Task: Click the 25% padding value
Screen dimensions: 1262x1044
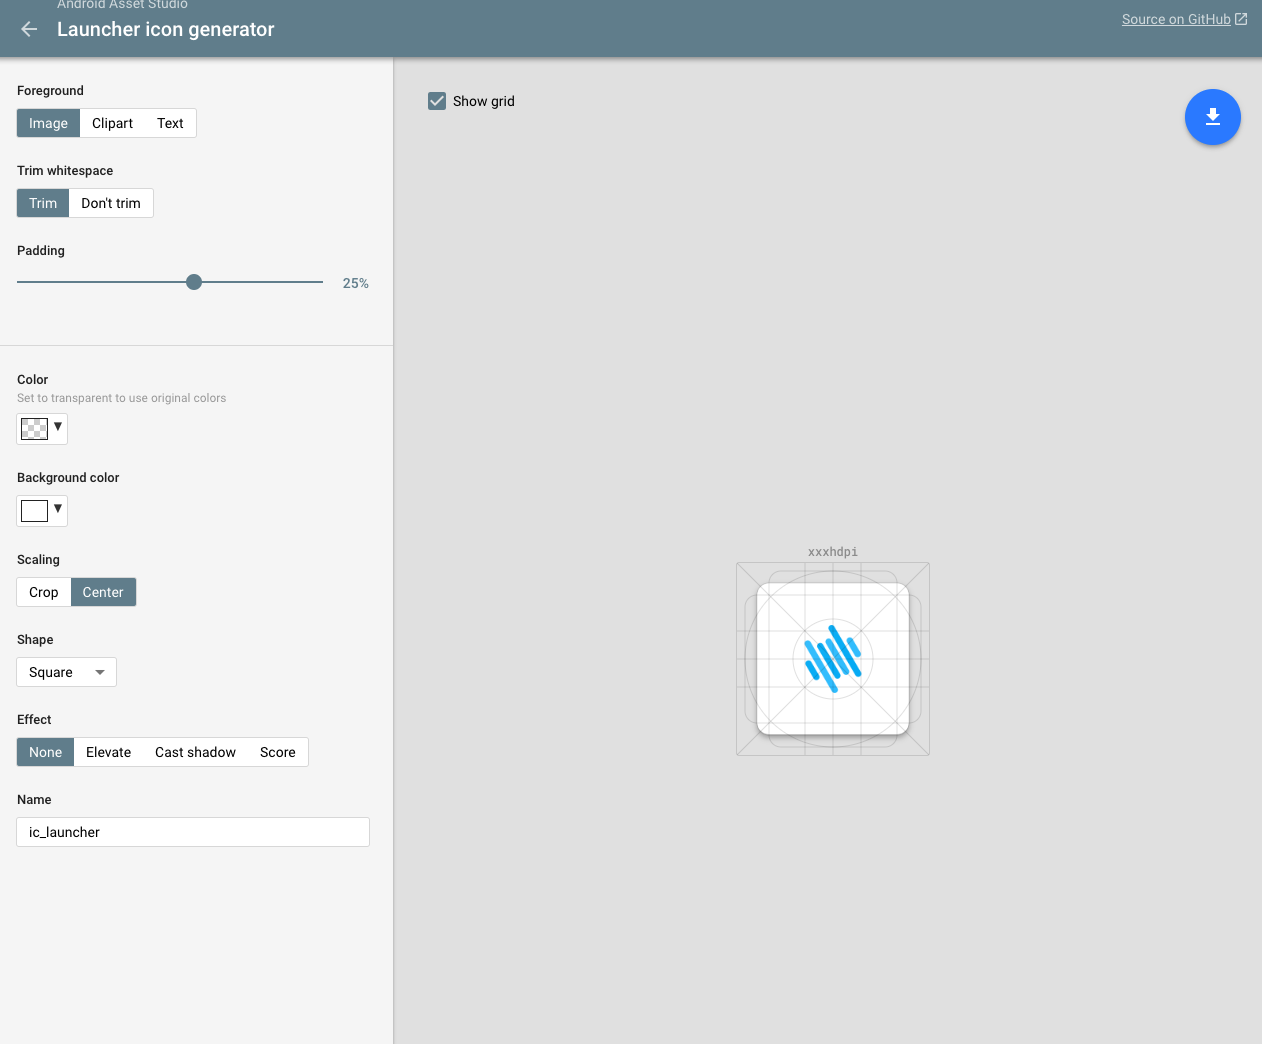Action: pyautogui.click(x=356, y=283)
